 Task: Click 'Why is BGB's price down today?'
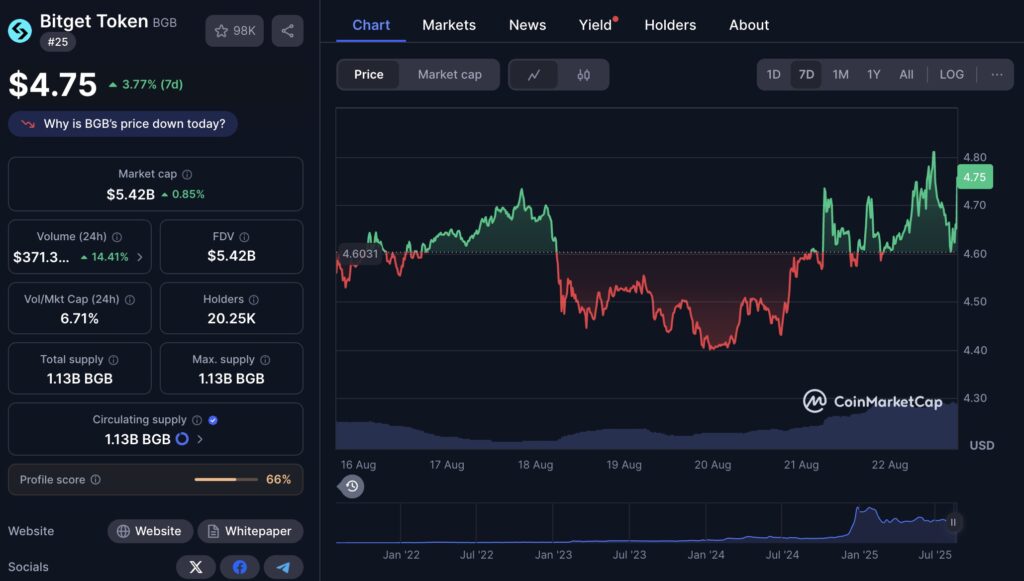coord(123,123)
